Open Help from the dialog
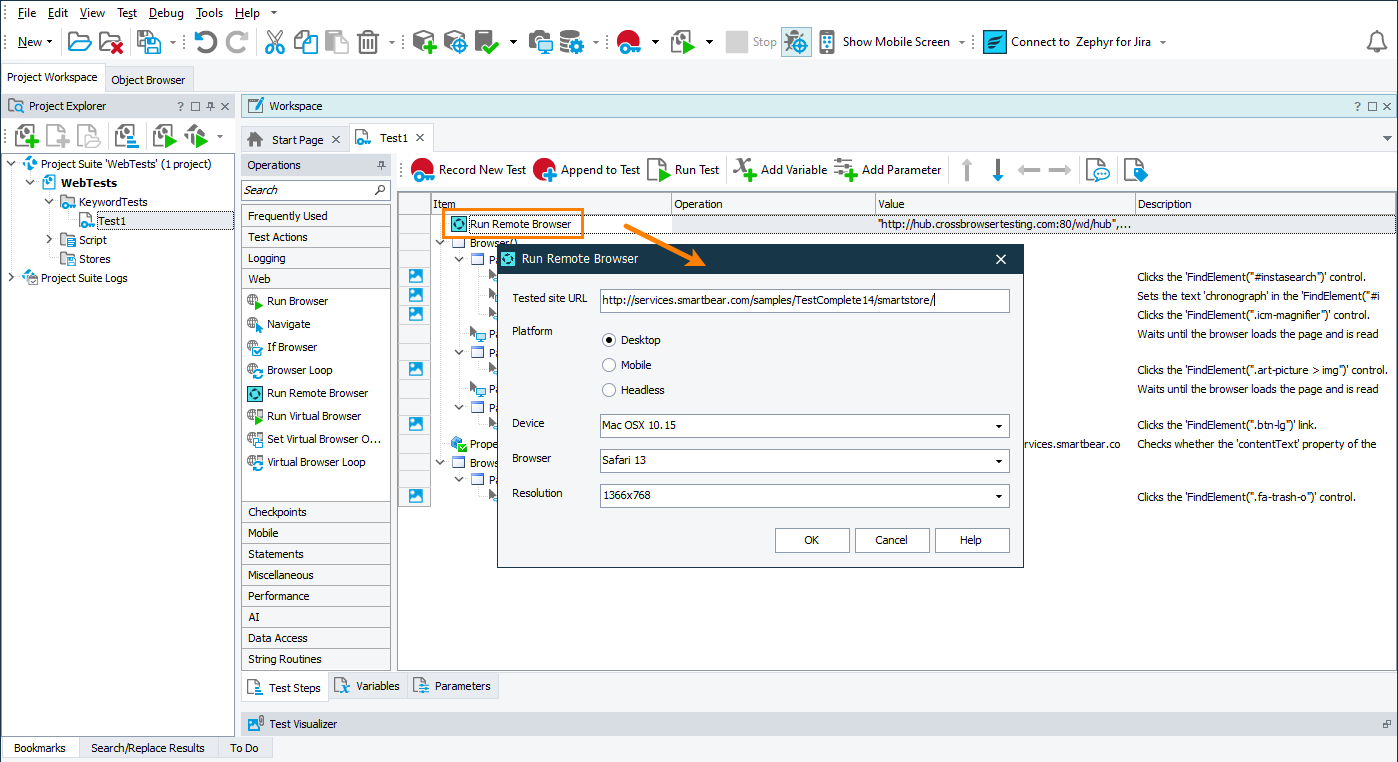1398x762 pixels. point(971,539)
